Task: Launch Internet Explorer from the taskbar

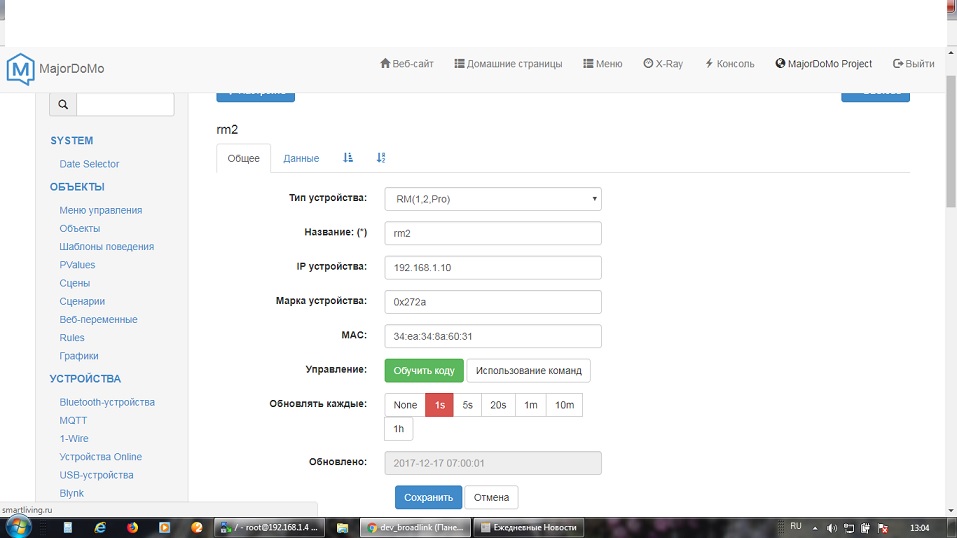Action: [x=100, y=528]
